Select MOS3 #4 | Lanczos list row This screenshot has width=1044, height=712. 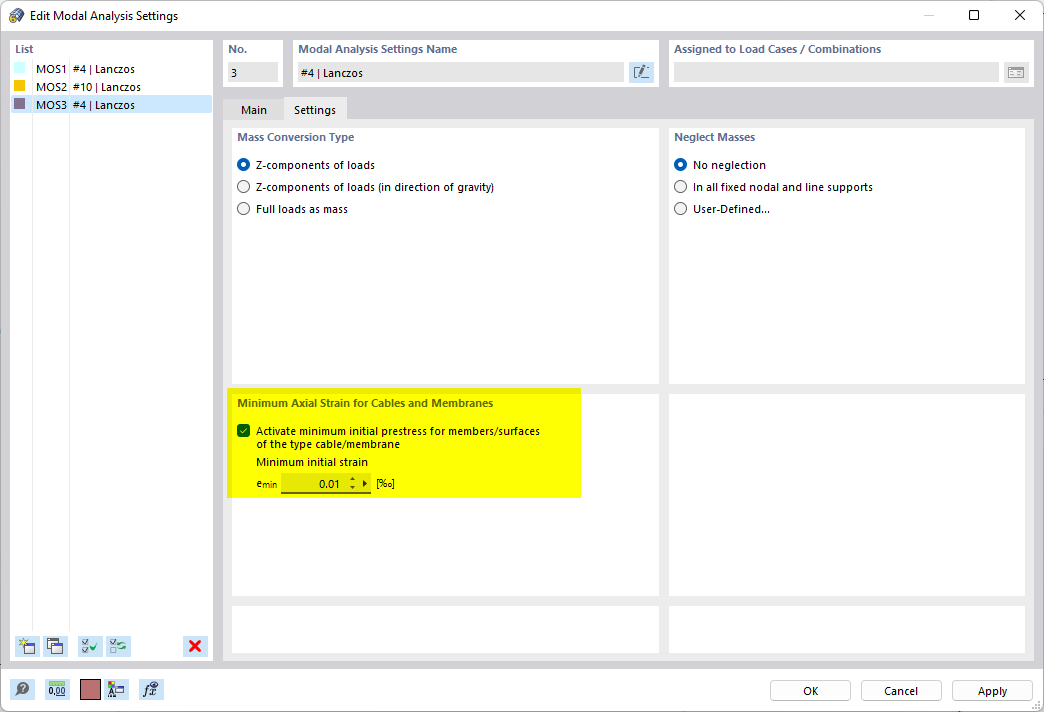tap(111, 105)
